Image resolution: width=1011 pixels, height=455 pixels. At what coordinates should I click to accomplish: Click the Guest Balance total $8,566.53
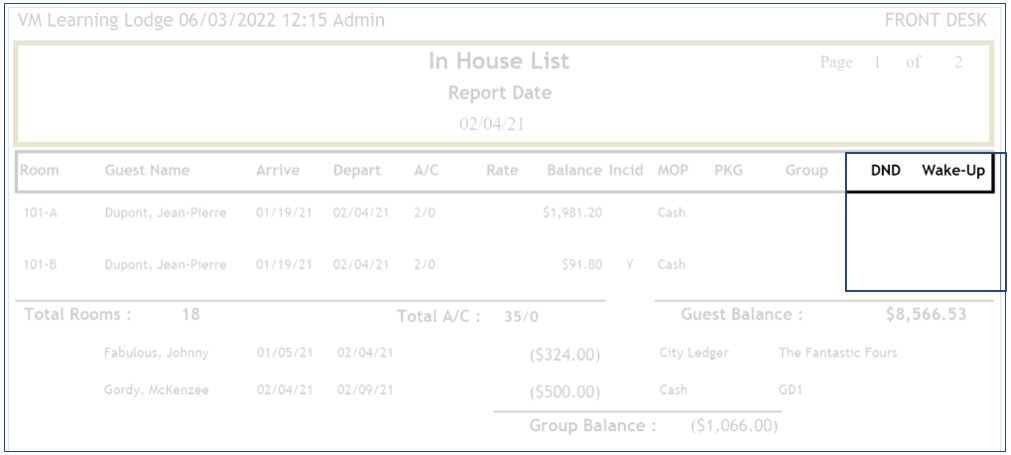click(926, 314)
